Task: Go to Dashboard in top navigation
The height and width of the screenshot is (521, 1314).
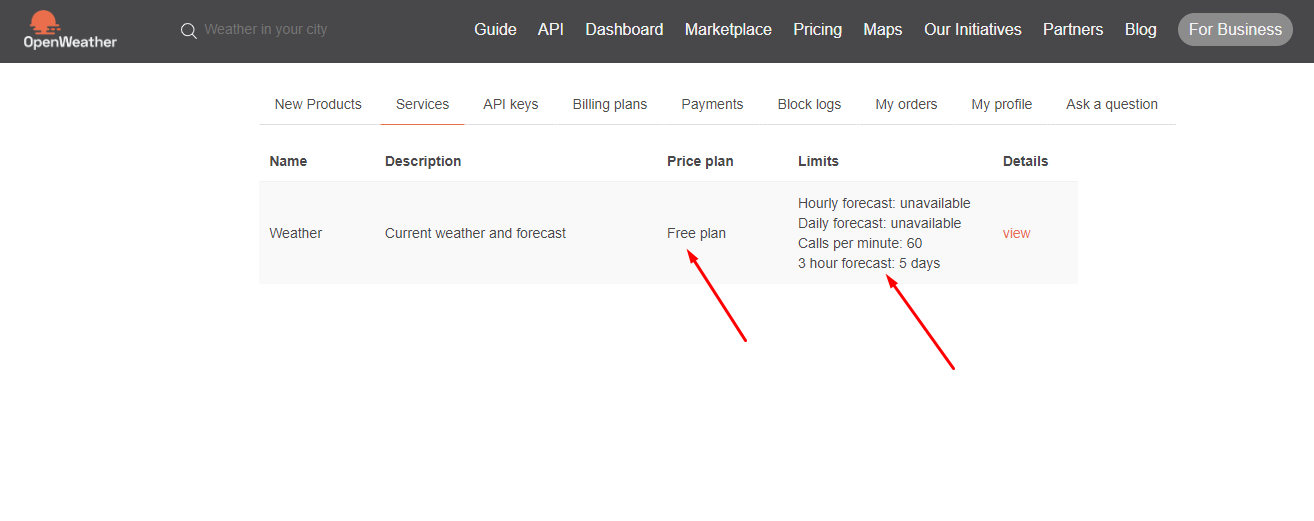Action: [x=624, y=30]
